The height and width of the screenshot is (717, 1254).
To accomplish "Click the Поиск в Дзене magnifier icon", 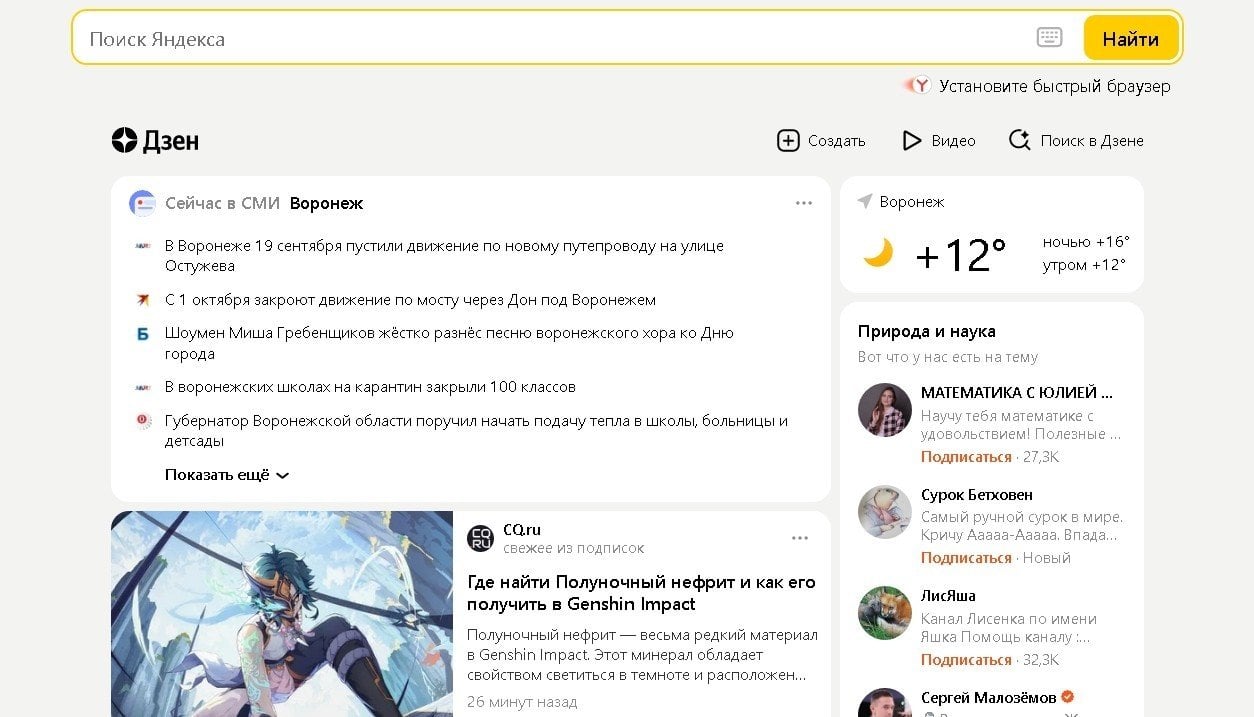I will 1019,141.
